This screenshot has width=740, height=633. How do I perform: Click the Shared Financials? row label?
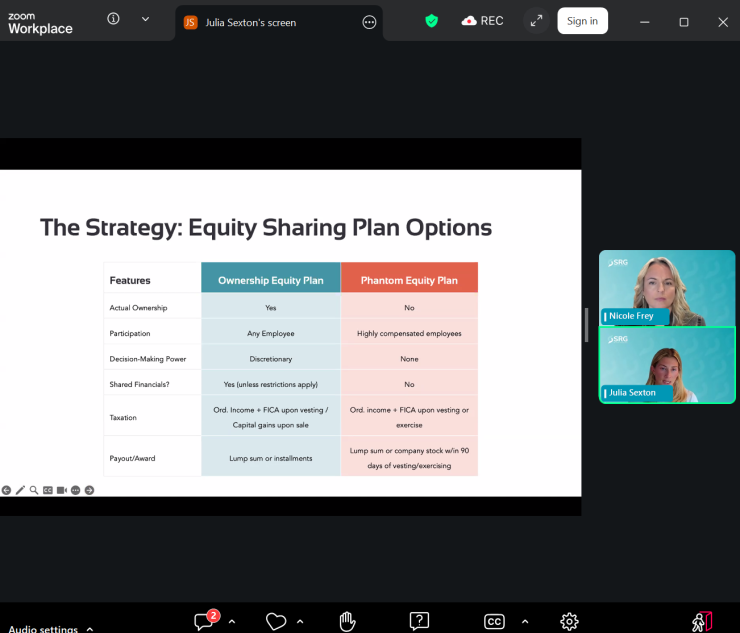click(x=139, y=384)
